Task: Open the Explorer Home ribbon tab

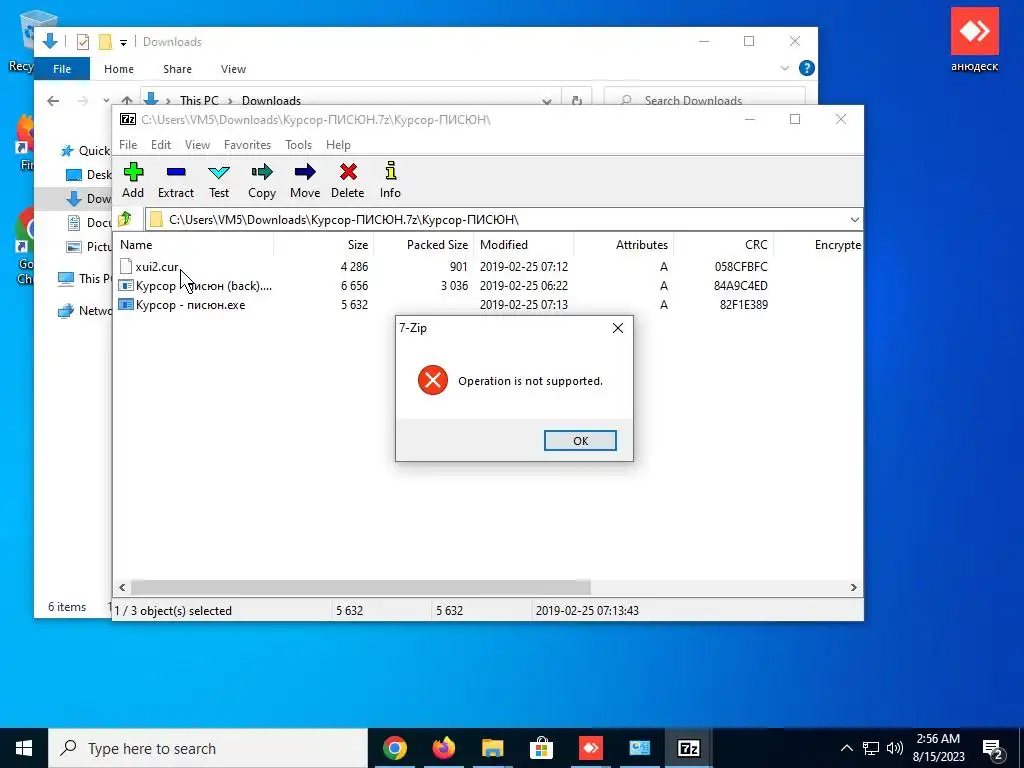Action: 119,69
